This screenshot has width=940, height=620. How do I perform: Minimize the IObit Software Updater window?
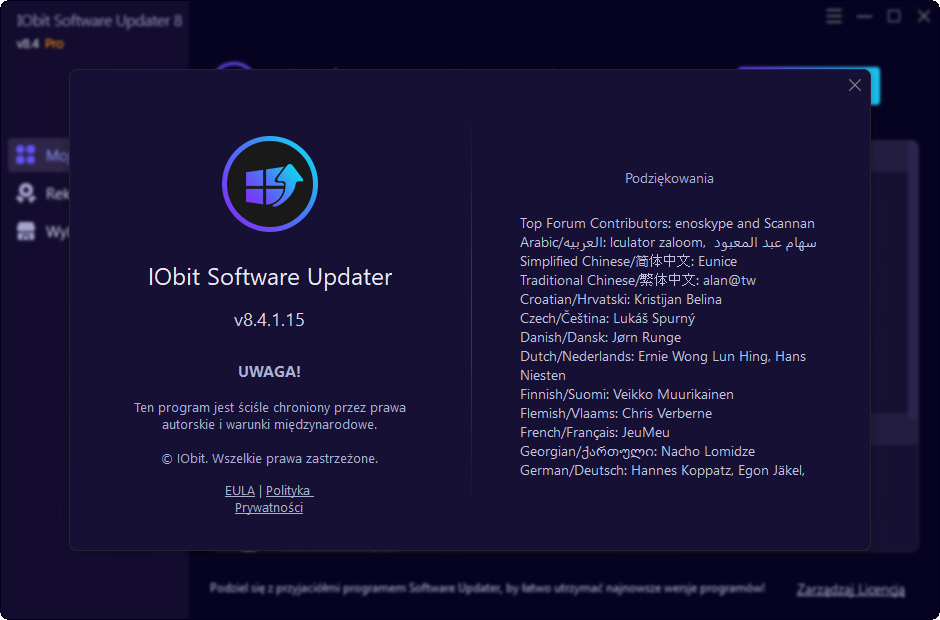coord(864,16)
